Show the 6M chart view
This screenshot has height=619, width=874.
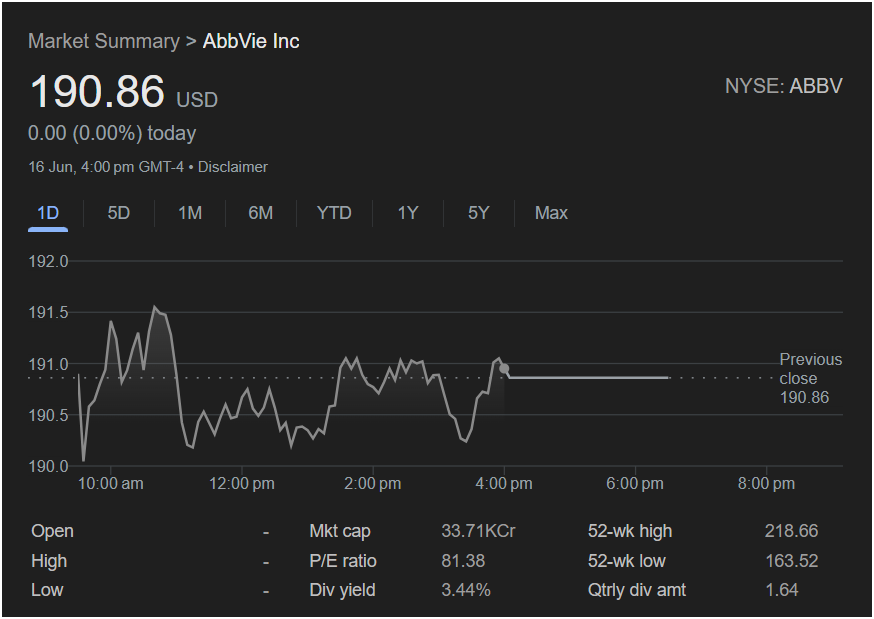(x=261, y=213)
